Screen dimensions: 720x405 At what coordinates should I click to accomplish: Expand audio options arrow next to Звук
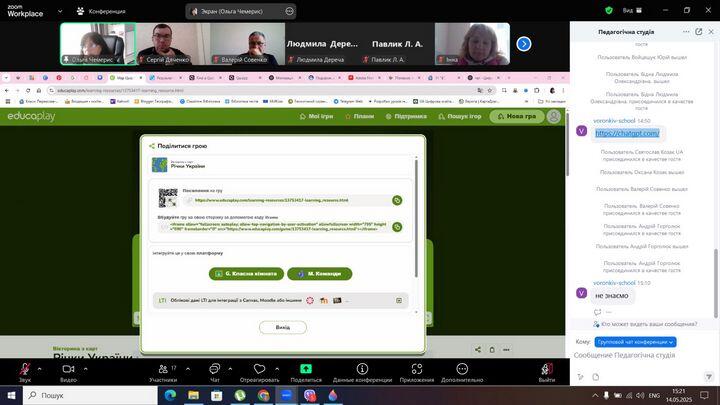pyautogui.click(x=39, y=369)
